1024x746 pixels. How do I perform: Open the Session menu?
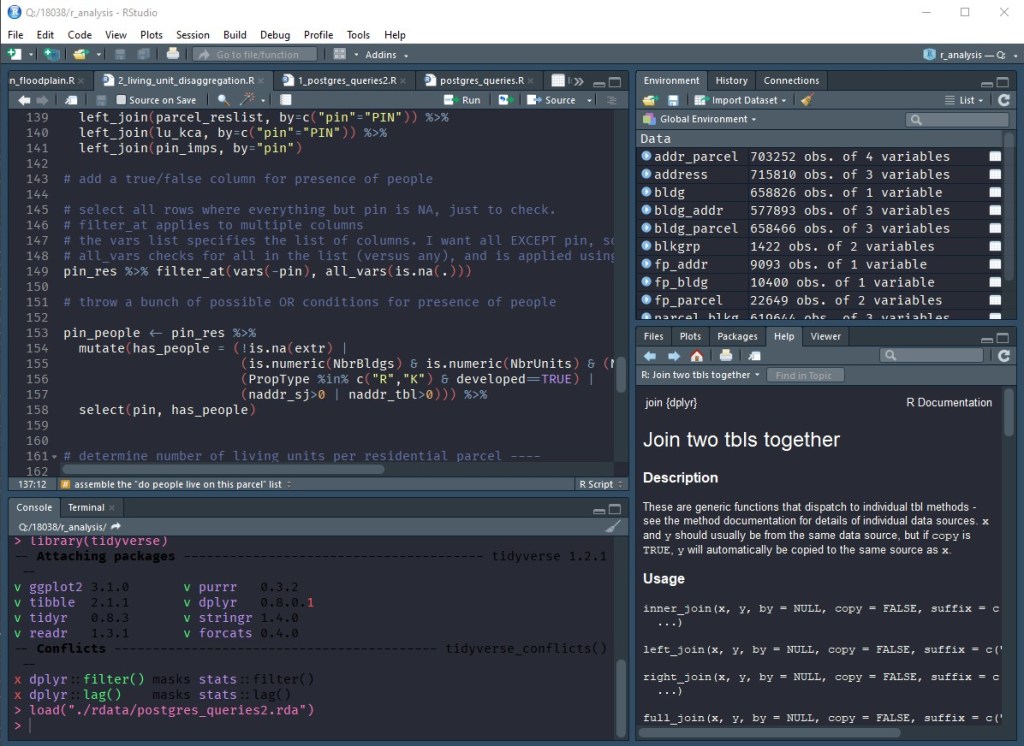tap(193, 35)
